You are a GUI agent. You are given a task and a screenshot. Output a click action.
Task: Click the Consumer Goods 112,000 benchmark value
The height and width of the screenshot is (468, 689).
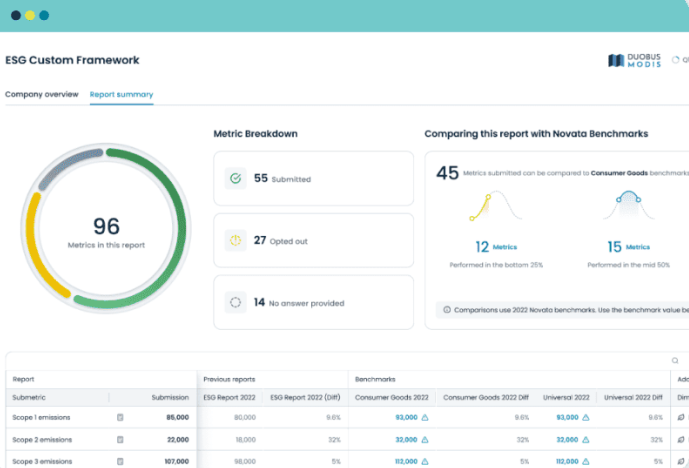(405, 461)
